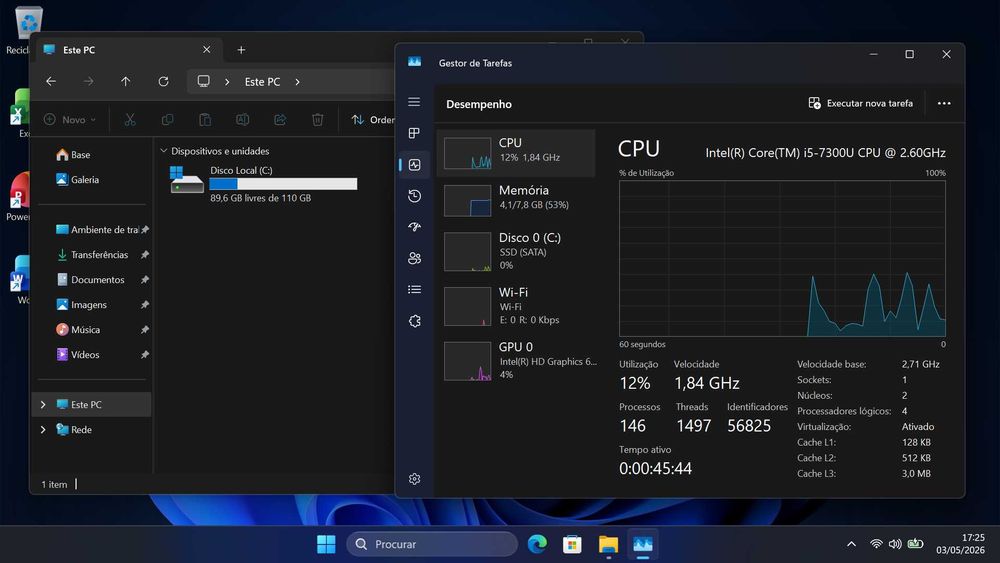The image size is (1000, 563).
Task: Click the Paste icon in File Explorer toolbar
Action: 205,119
